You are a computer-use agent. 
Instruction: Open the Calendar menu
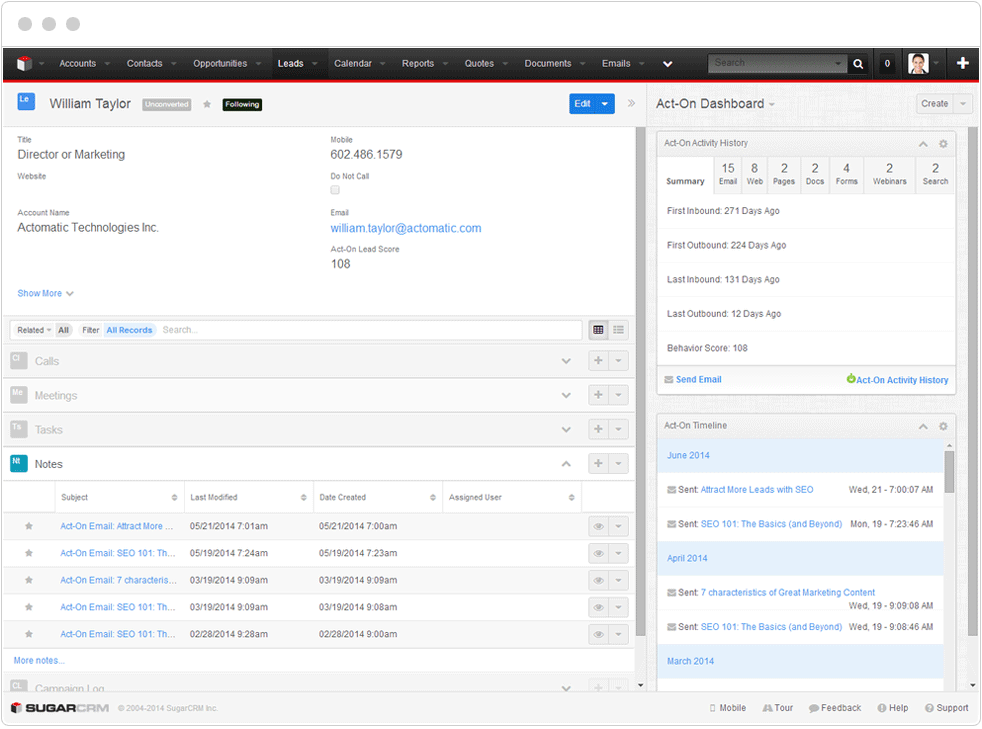click(x=353, y=63)
